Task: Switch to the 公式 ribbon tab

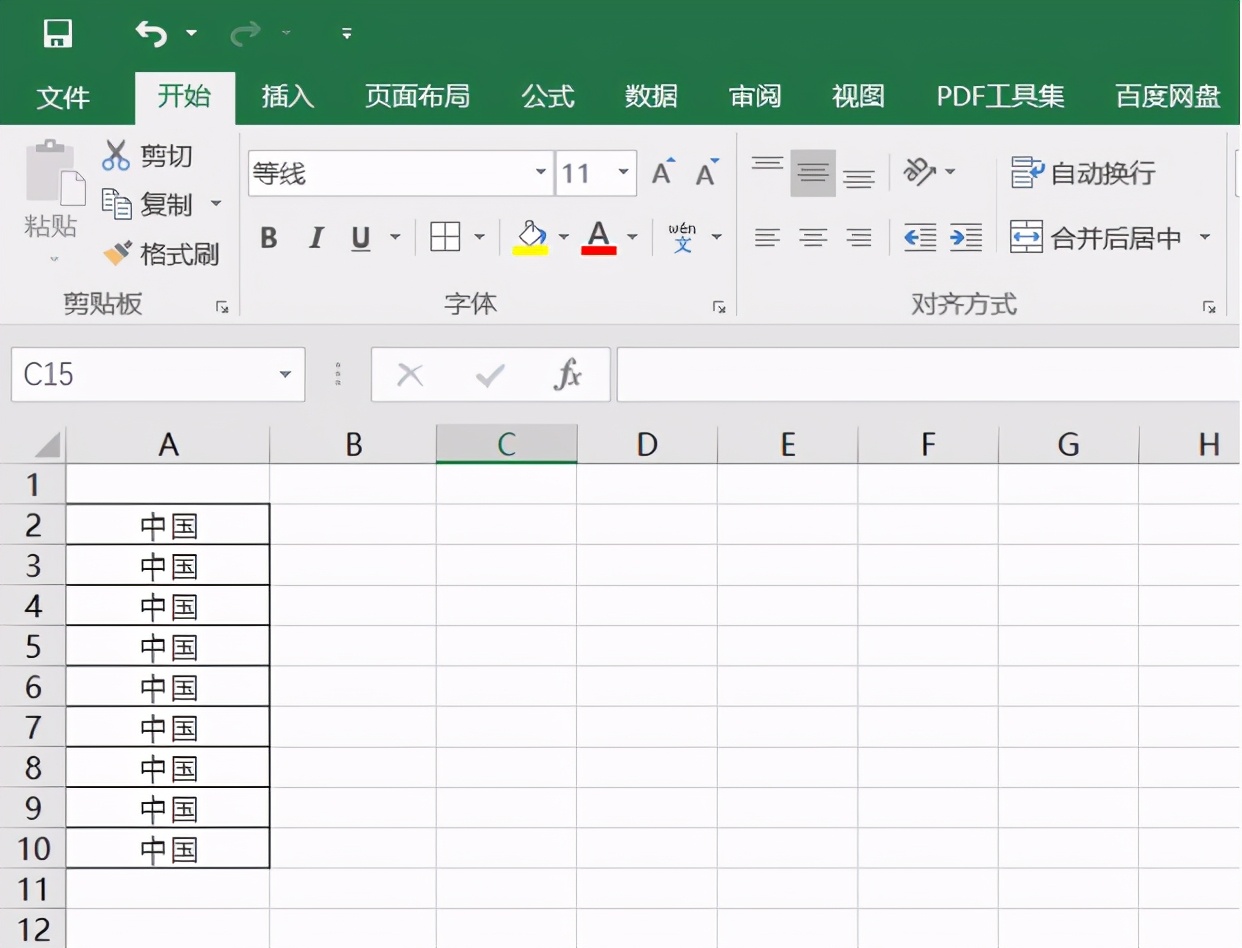Action: (548, 96)
